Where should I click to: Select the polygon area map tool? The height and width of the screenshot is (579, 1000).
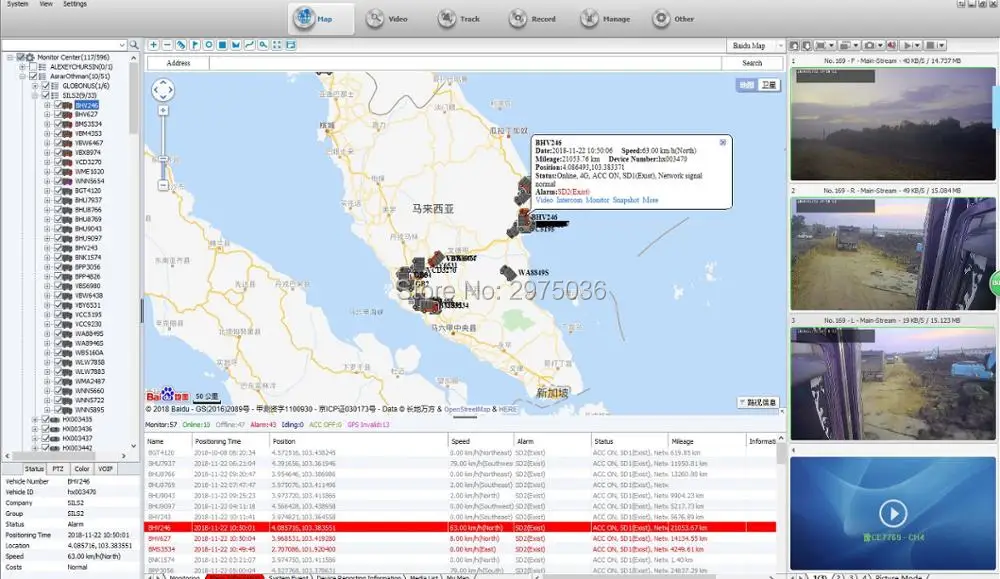(235, 45)
